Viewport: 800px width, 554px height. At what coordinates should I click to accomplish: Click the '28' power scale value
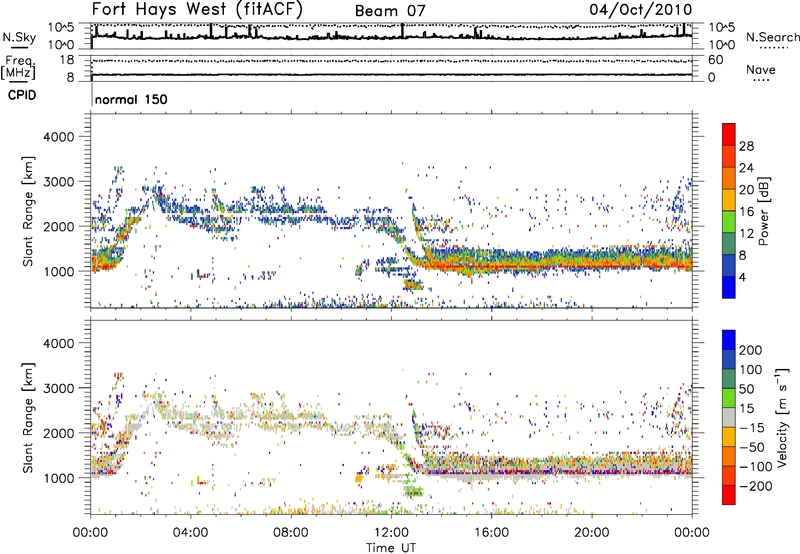click(x=746, y=146)
